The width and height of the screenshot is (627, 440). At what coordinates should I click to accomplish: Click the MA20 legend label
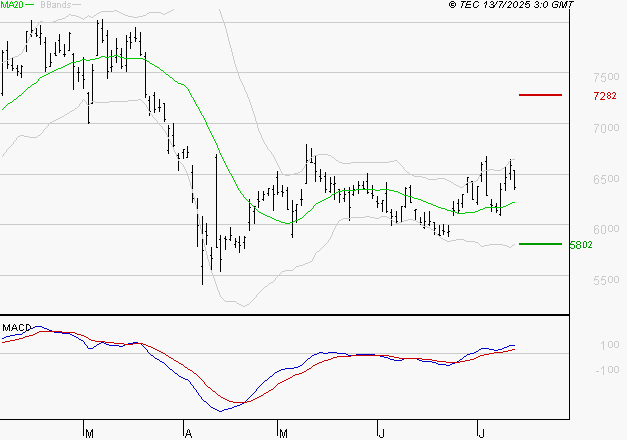(14, 5)
